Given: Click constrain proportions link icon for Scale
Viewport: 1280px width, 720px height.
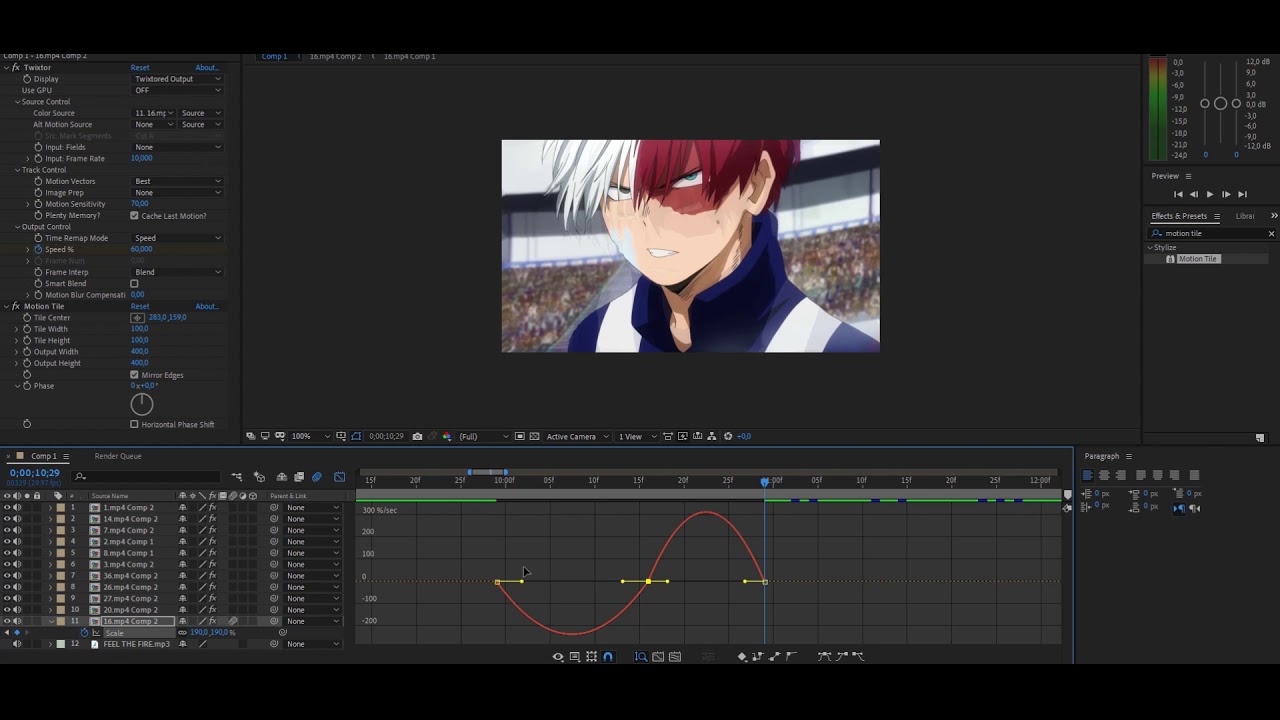Looking at the screenshot, I should coord(183,633).
